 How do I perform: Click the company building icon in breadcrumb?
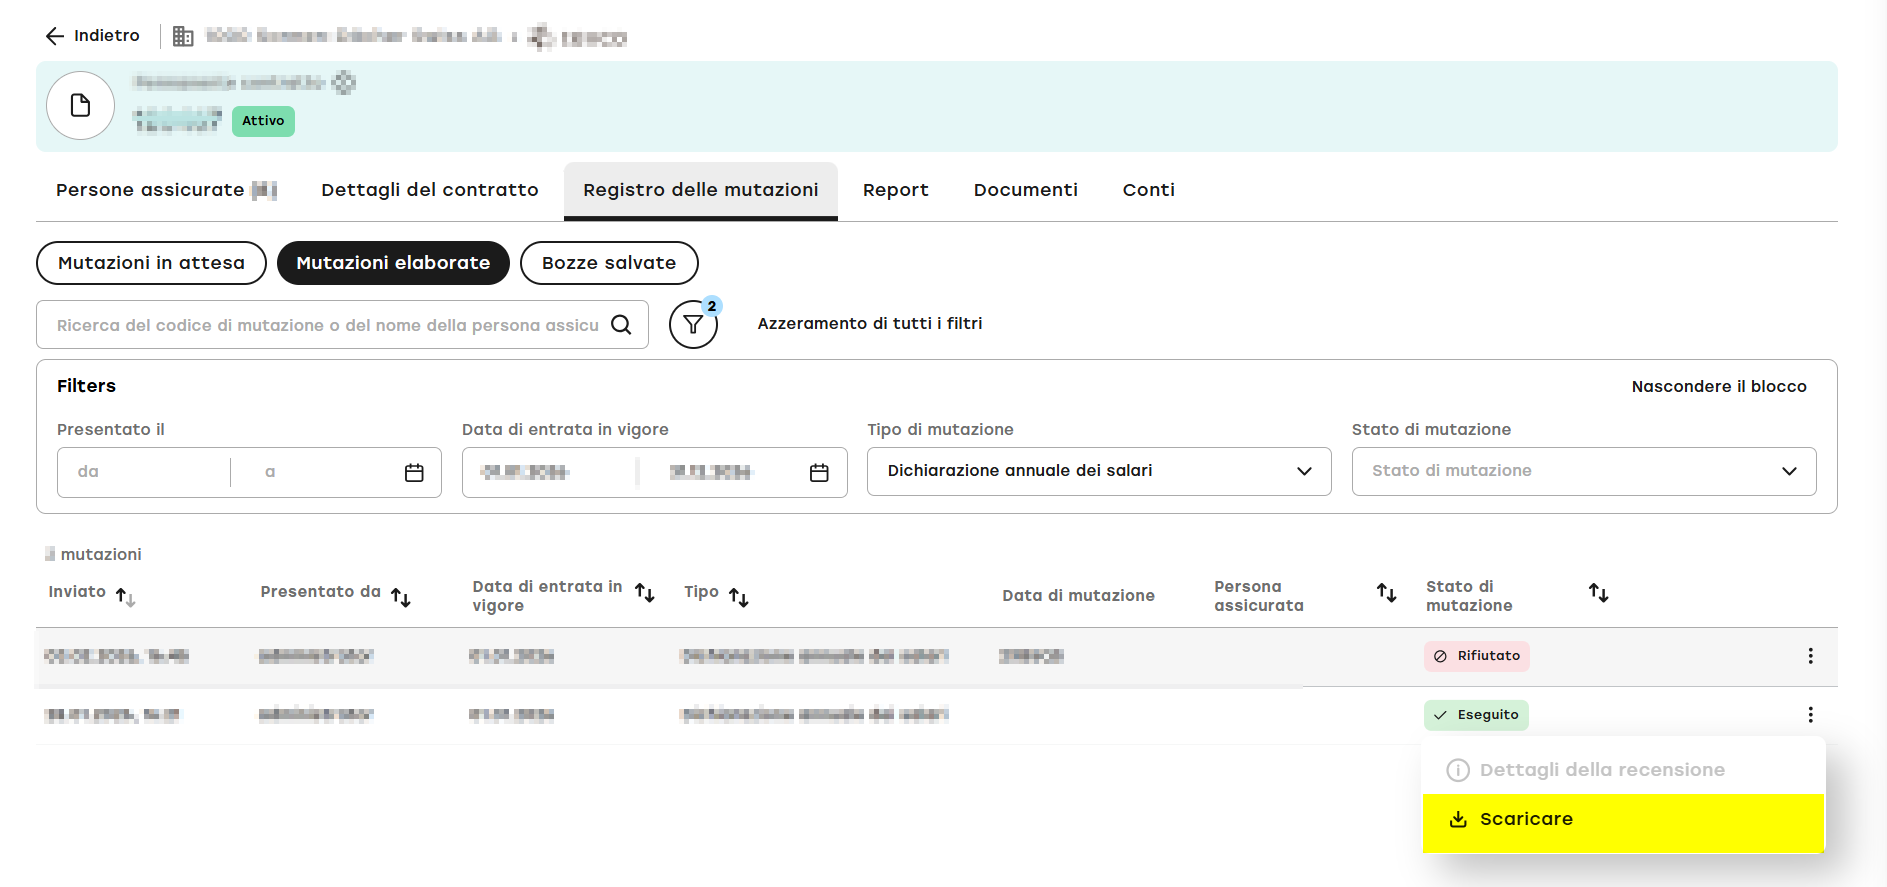183,37
